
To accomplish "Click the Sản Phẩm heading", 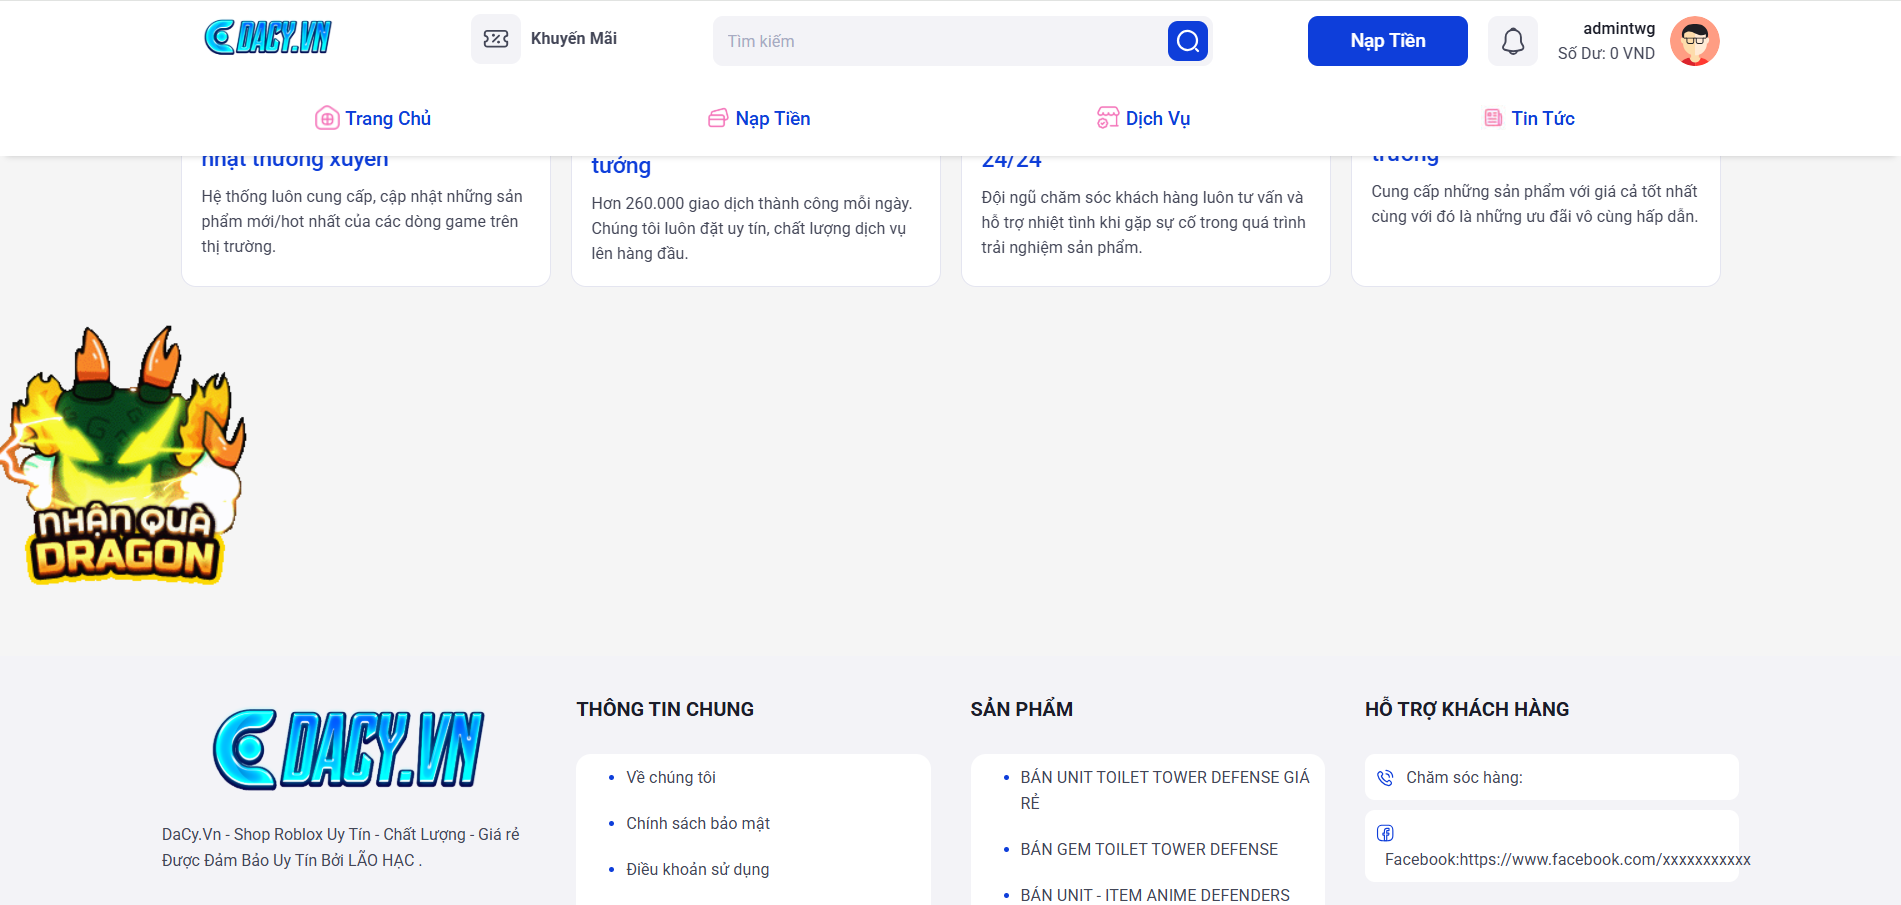I will (1021, 709).
